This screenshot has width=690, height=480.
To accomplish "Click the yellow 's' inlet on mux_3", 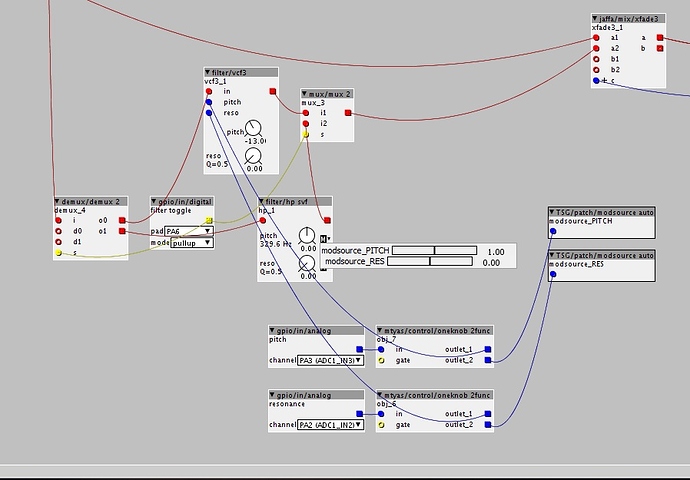I will 307,132.
